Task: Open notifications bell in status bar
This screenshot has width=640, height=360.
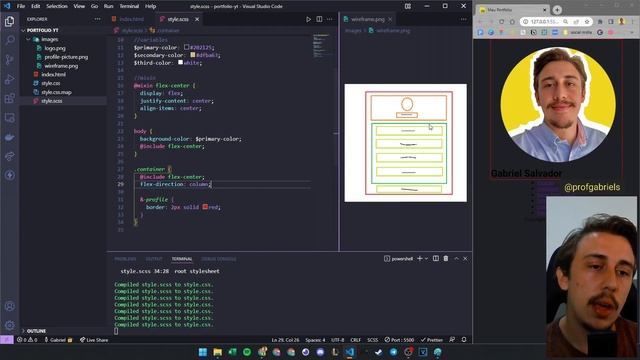Action: coord(464,340)
